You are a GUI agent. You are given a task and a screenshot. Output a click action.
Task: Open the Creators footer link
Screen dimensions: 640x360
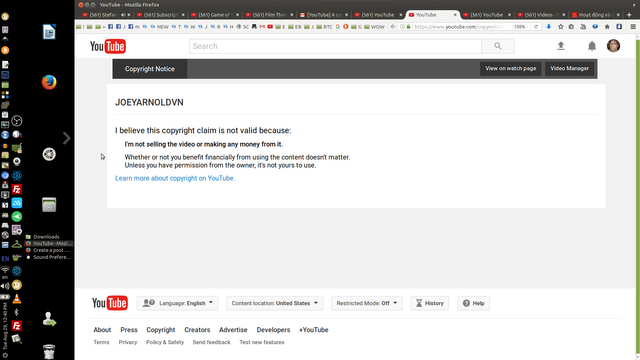point(197,330)
